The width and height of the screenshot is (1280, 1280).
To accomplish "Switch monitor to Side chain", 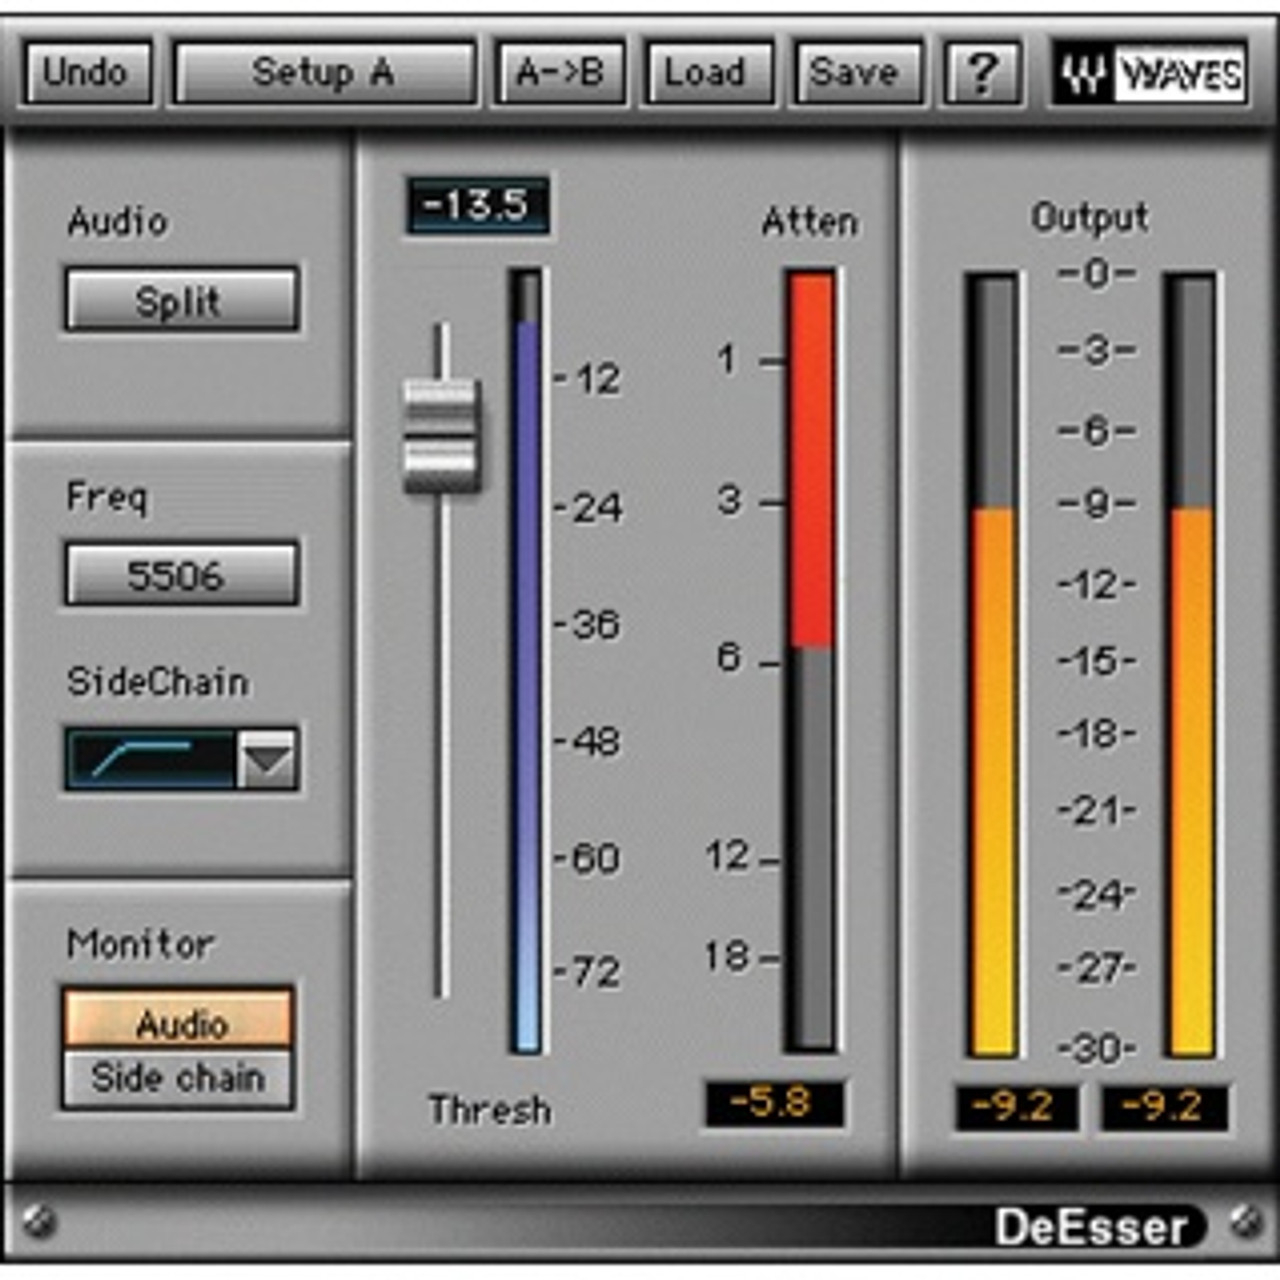I will 179,1078.
